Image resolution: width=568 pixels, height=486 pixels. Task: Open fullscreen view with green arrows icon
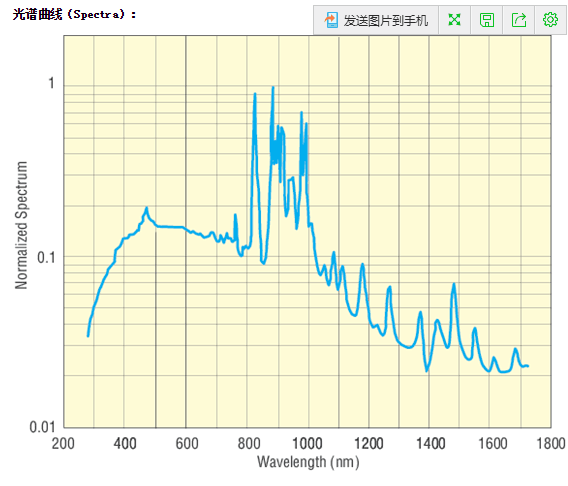click(454, 20)
